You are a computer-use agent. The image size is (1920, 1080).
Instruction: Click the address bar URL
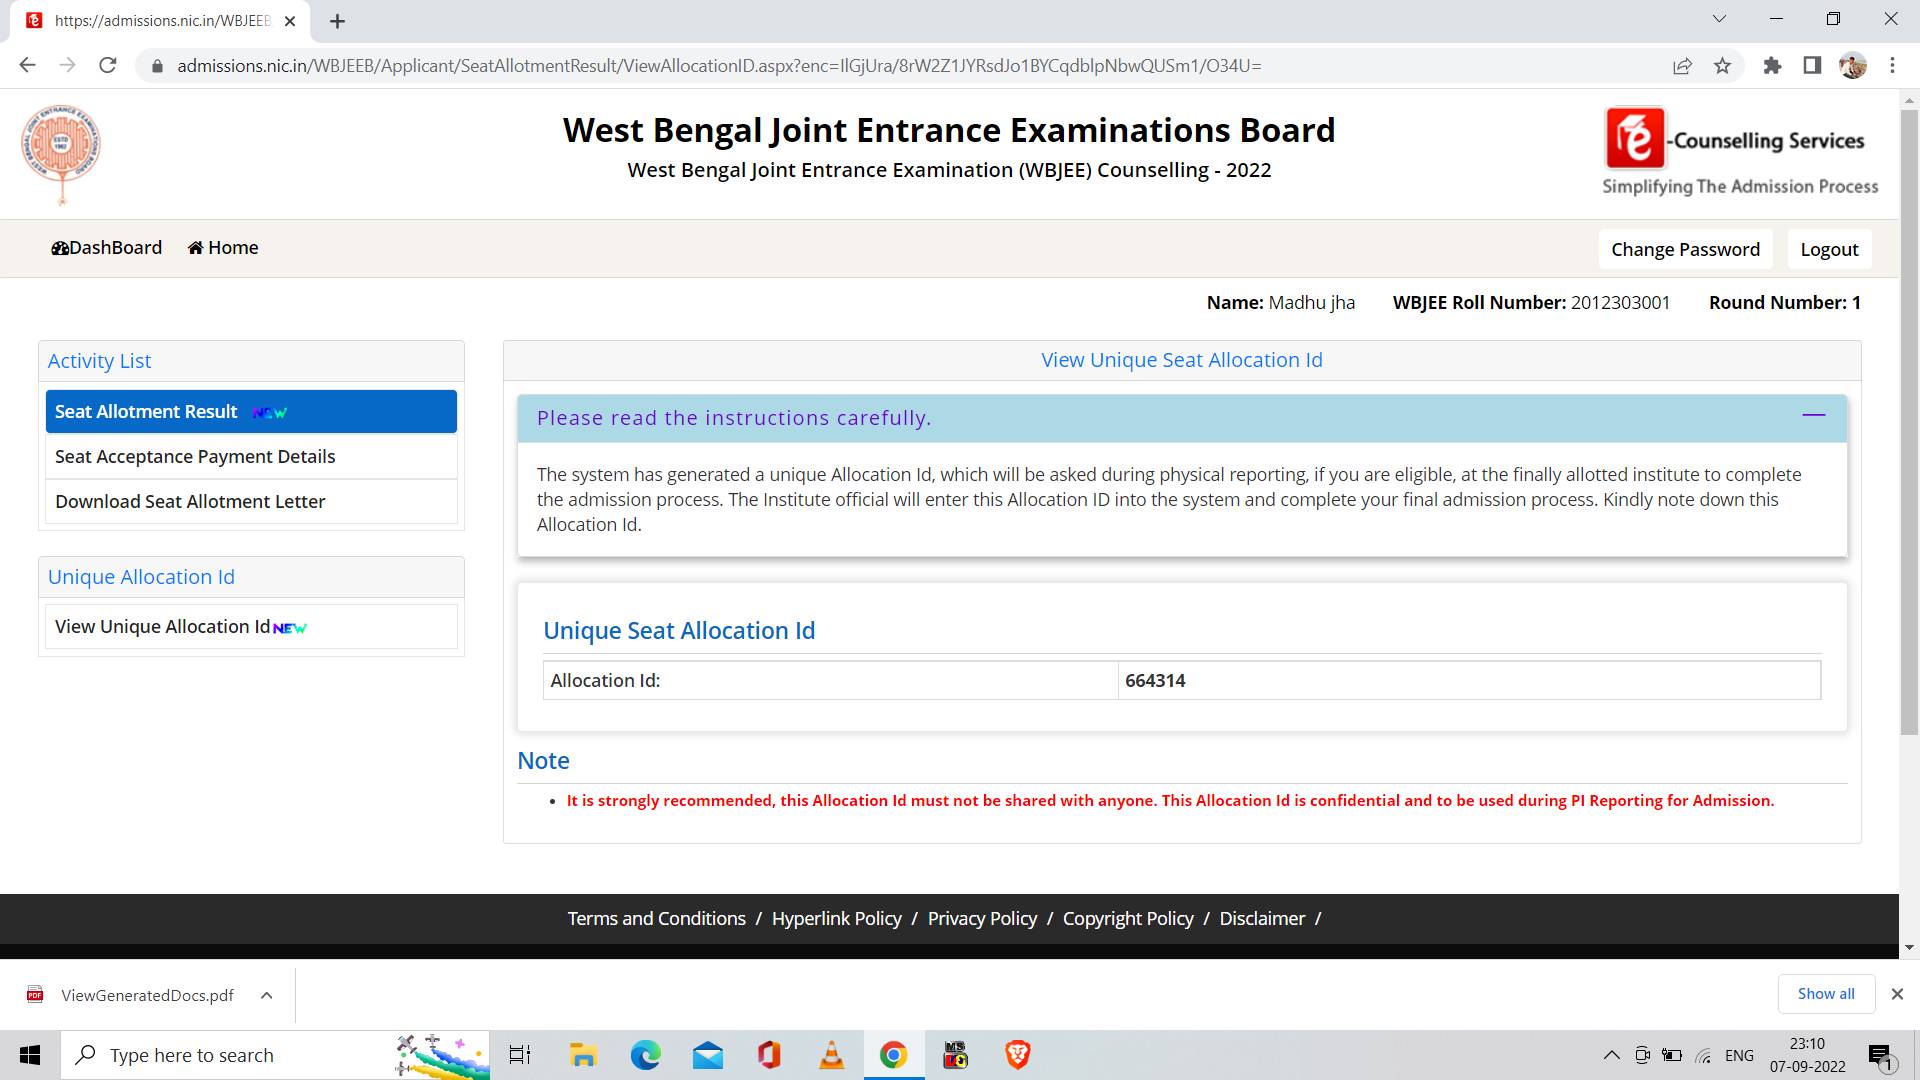pyautogui.click(x=719, y=66)
